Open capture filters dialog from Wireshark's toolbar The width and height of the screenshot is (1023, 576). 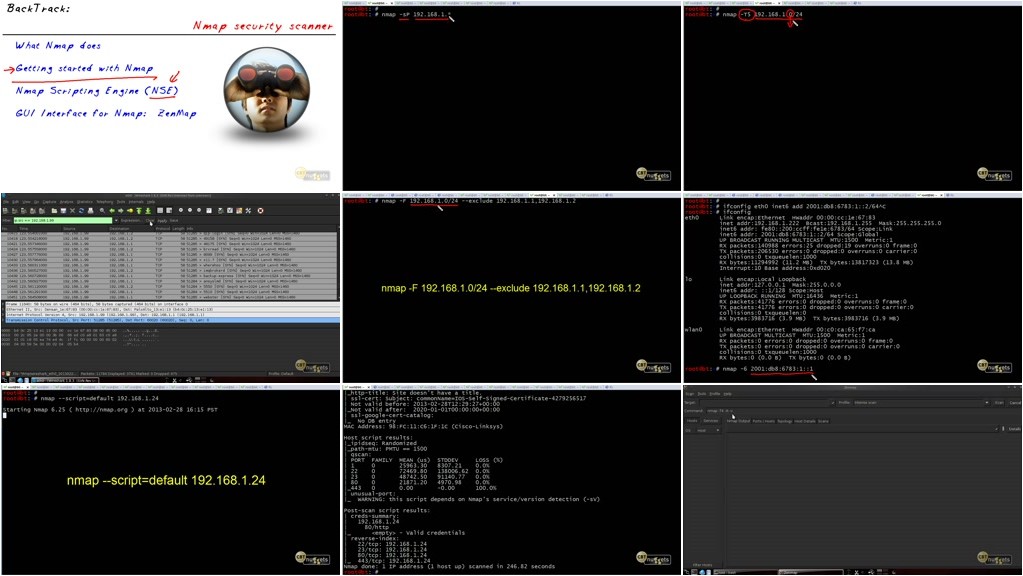tap(221, 211)
